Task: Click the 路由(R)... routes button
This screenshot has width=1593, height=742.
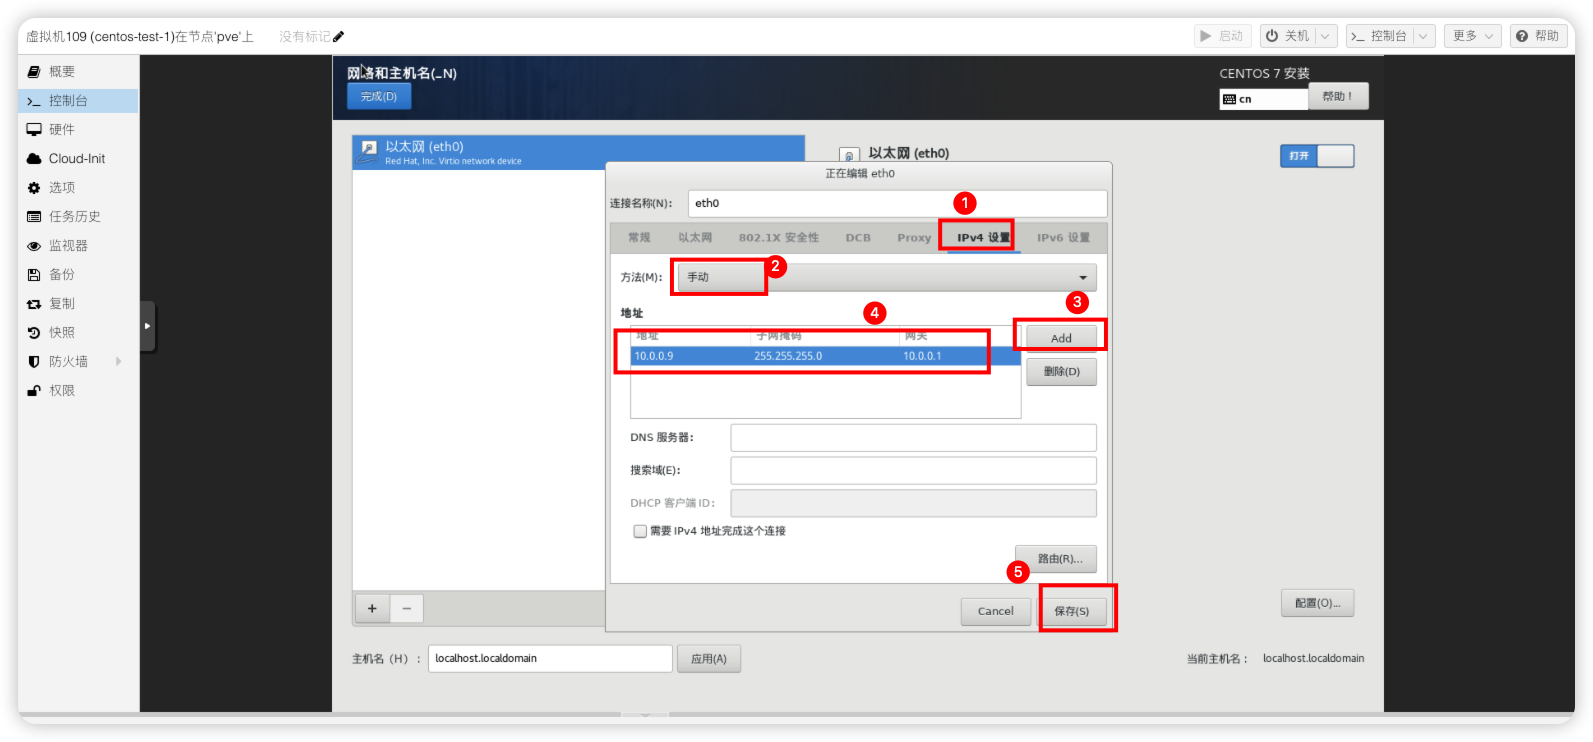Action: [x=1056, y=559]
